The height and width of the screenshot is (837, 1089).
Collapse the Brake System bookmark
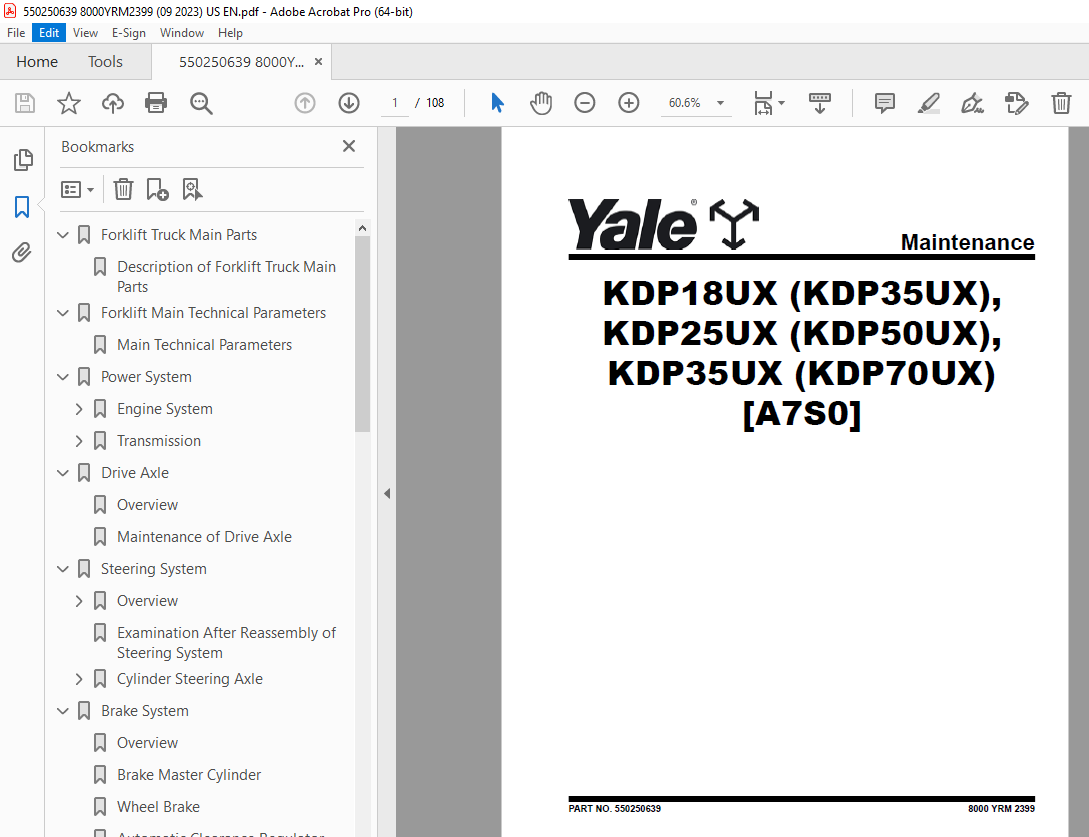tap(63, 711)
